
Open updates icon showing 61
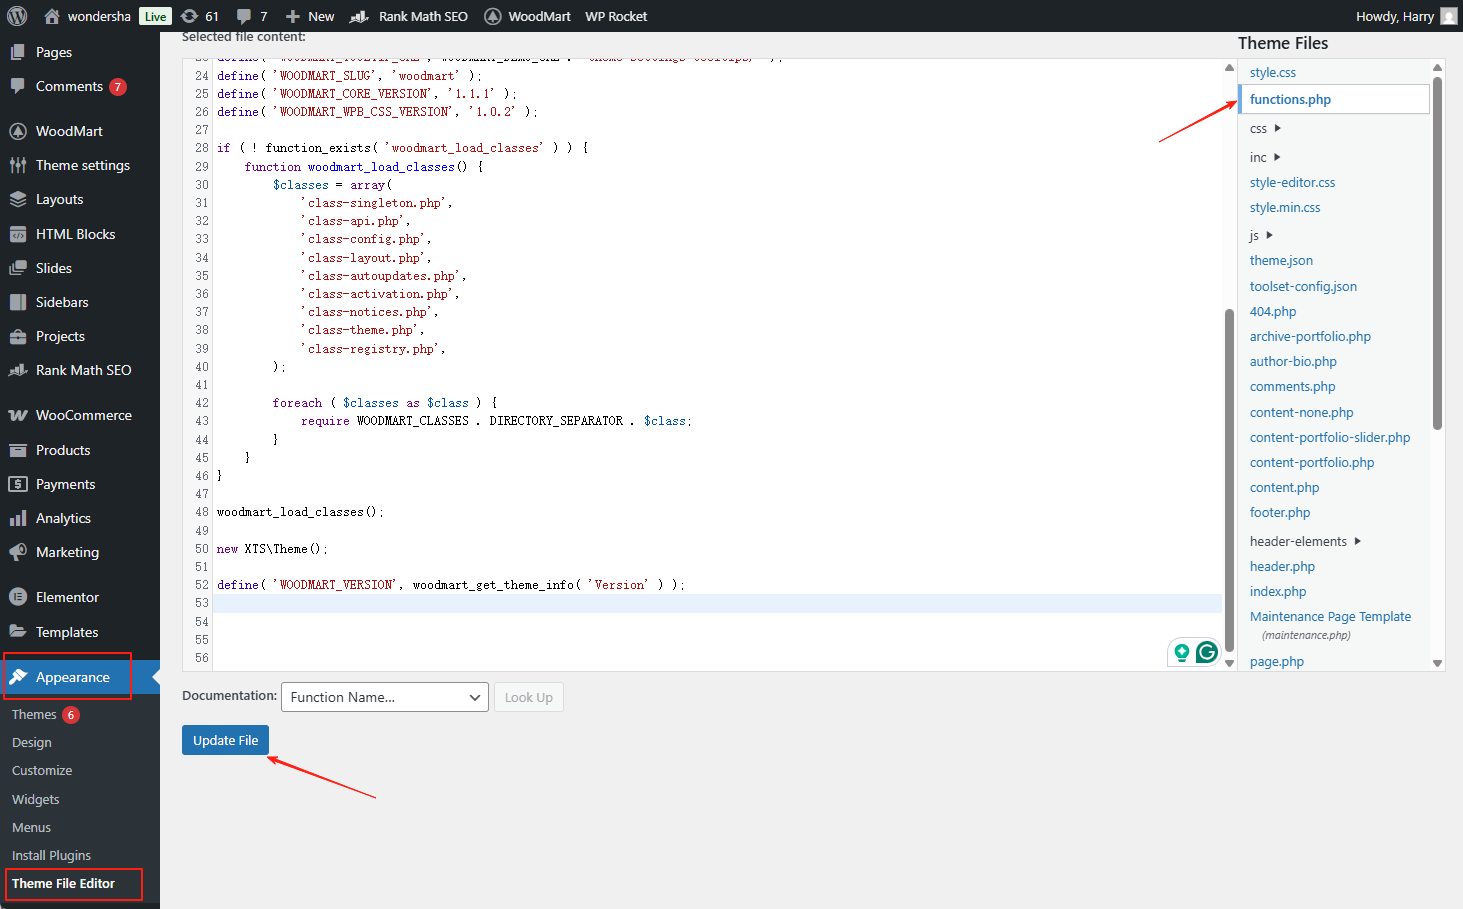pyautogui.click(x=190, y=16)
